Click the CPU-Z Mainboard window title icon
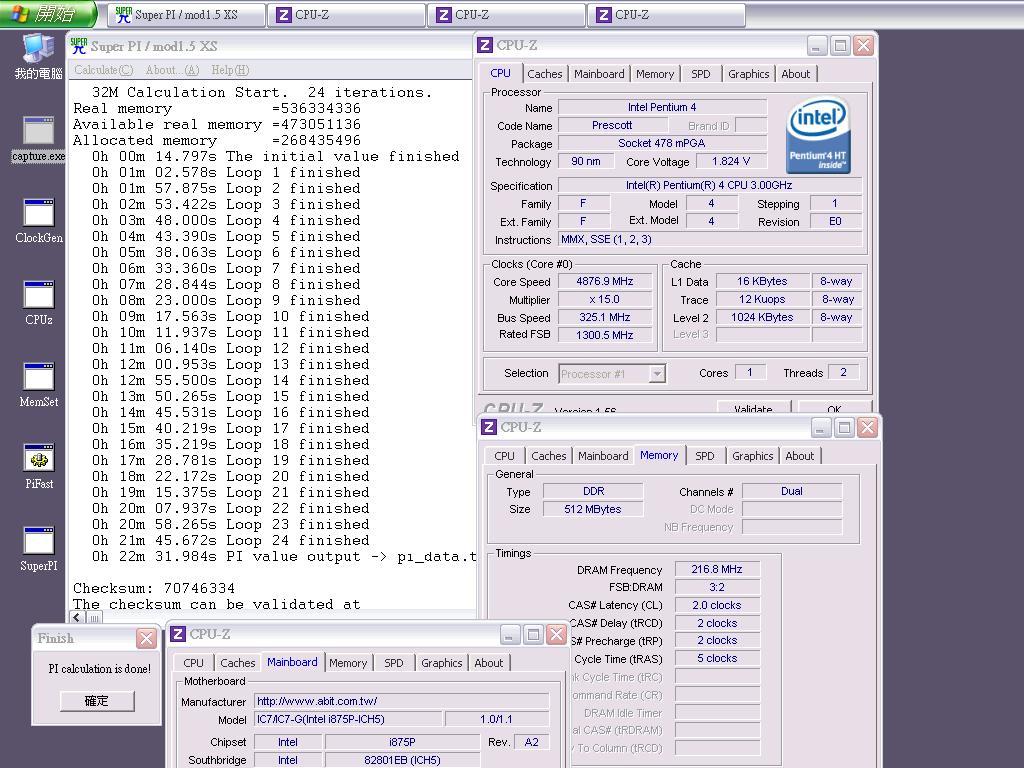This screenshot has height=768, width=1024. pyautogui.click(x=178, y=634)
